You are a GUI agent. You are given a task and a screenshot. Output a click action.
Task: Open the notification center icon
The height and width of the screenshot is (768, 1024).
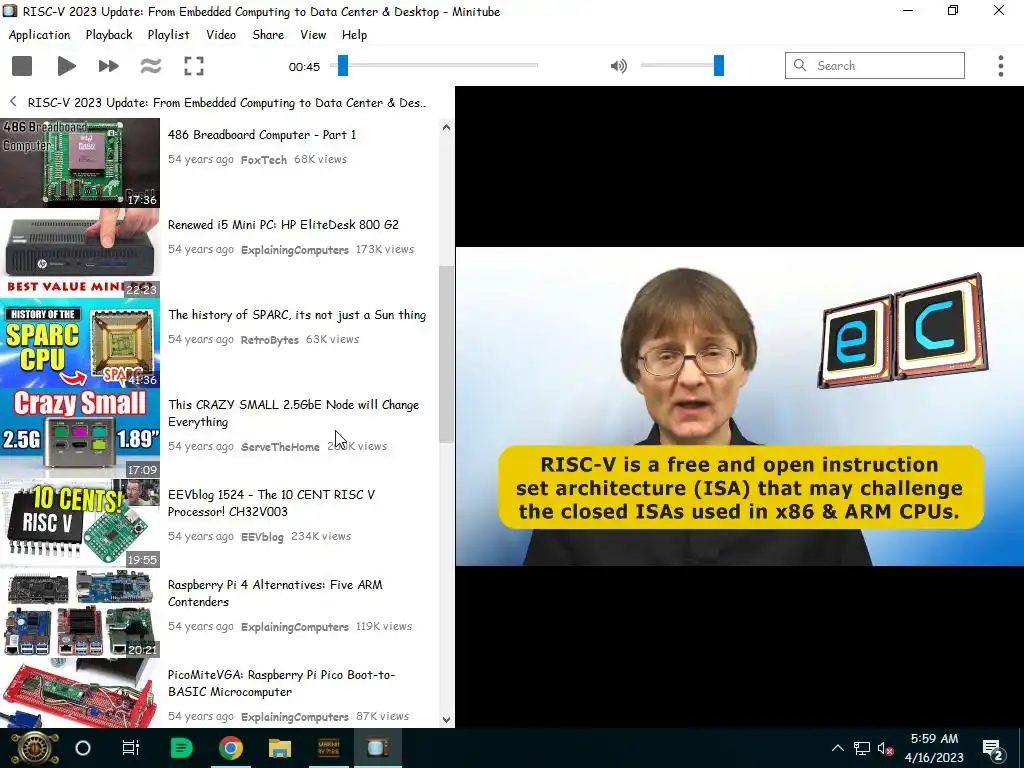pos(993,749)
